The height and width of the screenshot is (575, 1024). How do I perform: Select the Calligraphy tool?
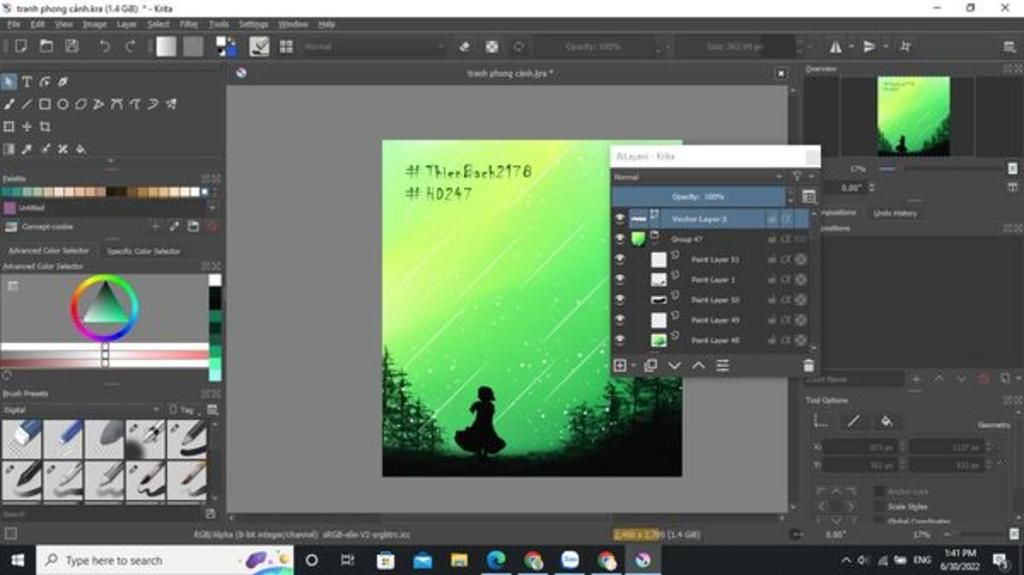63,82
